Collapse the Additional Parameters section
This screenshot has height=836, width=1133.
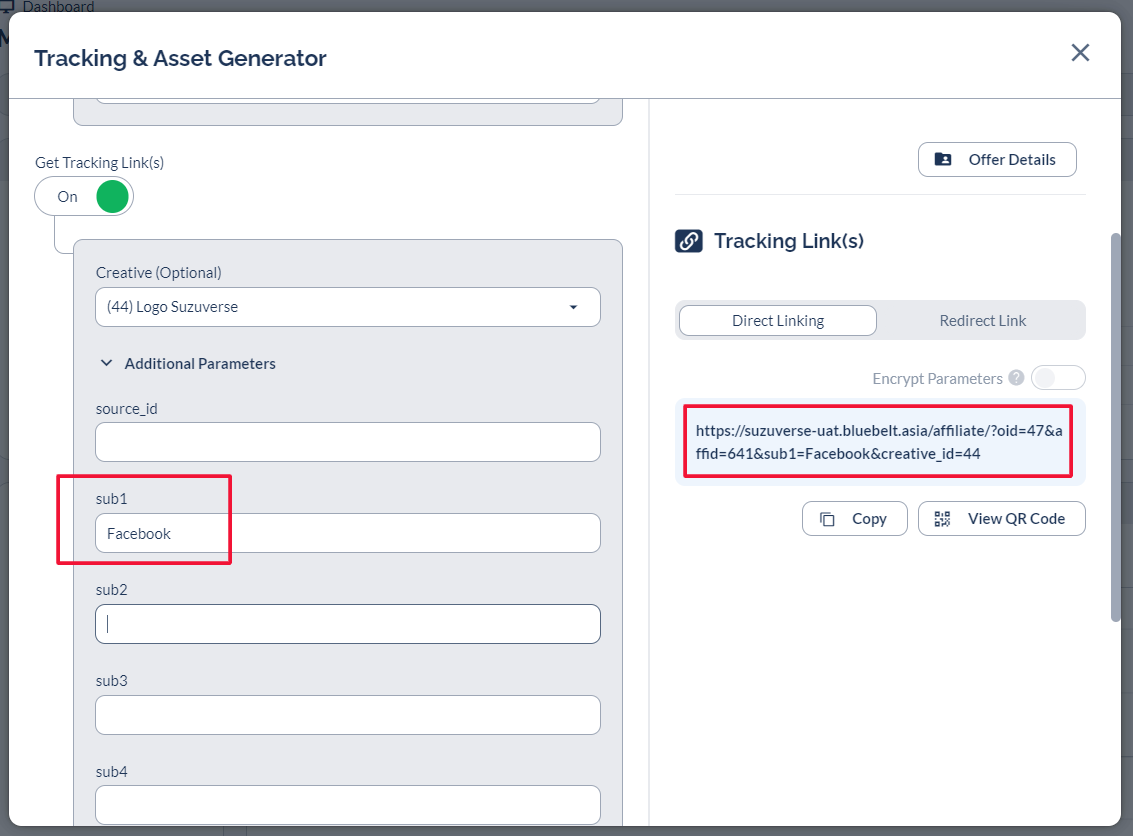pyautogui.click(x=107, y=364)
